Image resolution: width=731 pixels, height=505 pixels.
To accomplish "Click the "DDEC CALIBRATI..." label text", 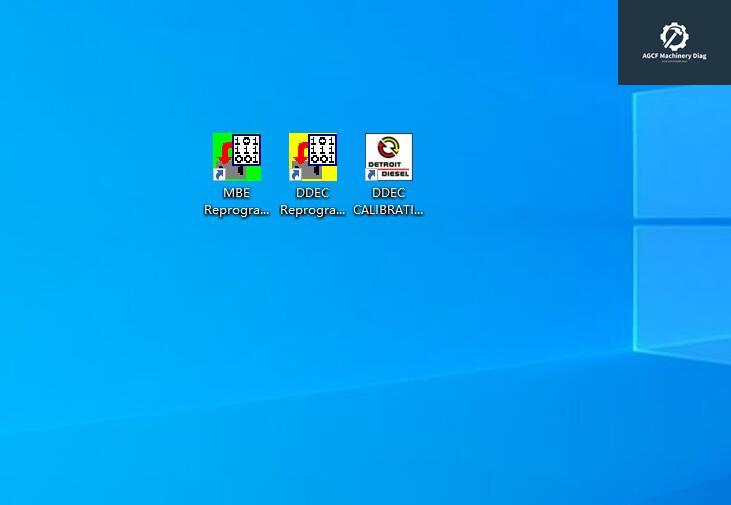I will pos(388,201).
